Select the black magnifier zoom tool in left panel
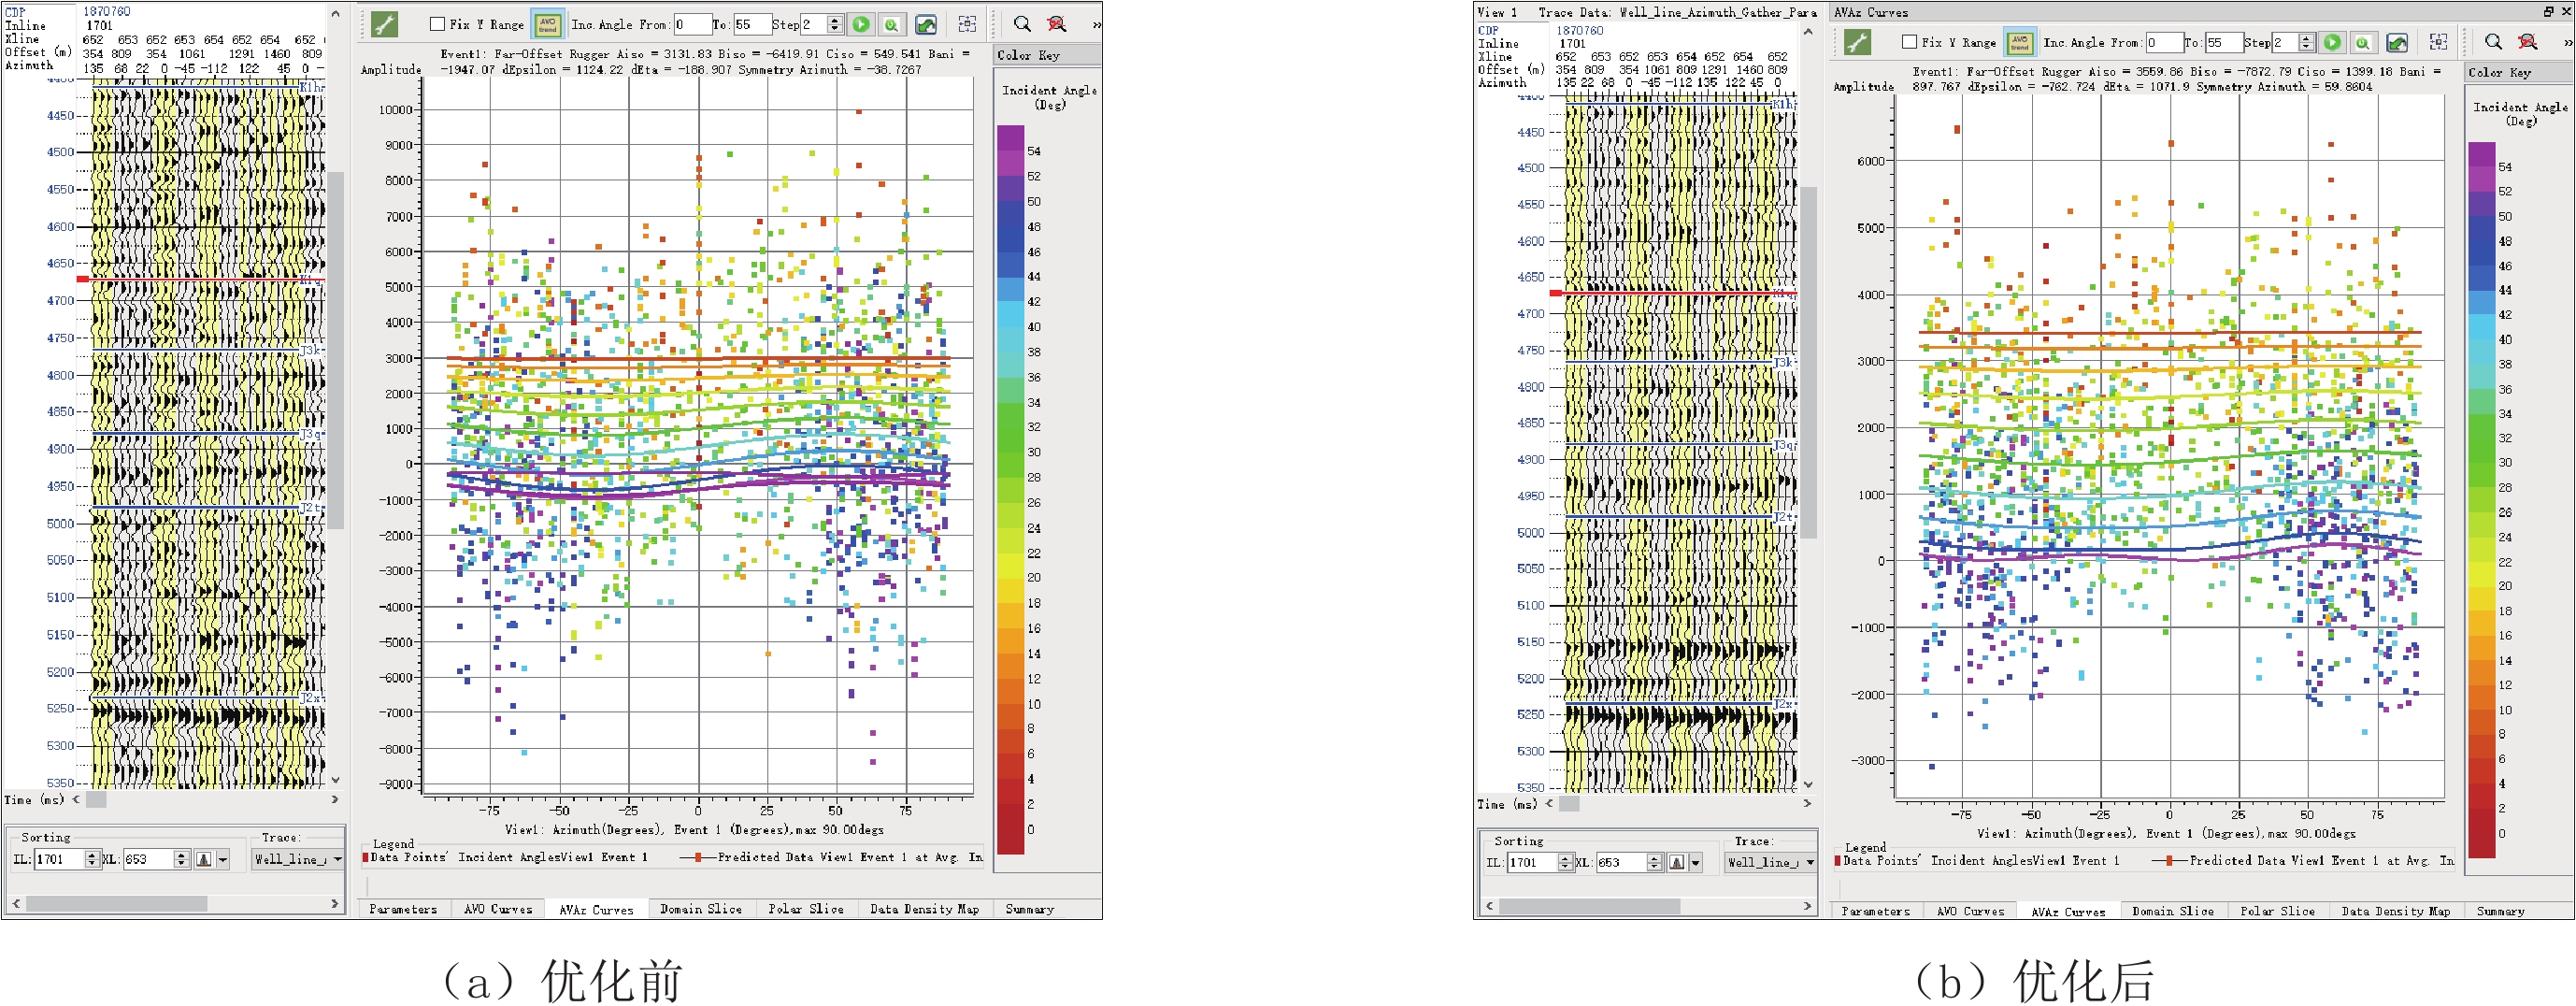 (x=1022, y=24)
